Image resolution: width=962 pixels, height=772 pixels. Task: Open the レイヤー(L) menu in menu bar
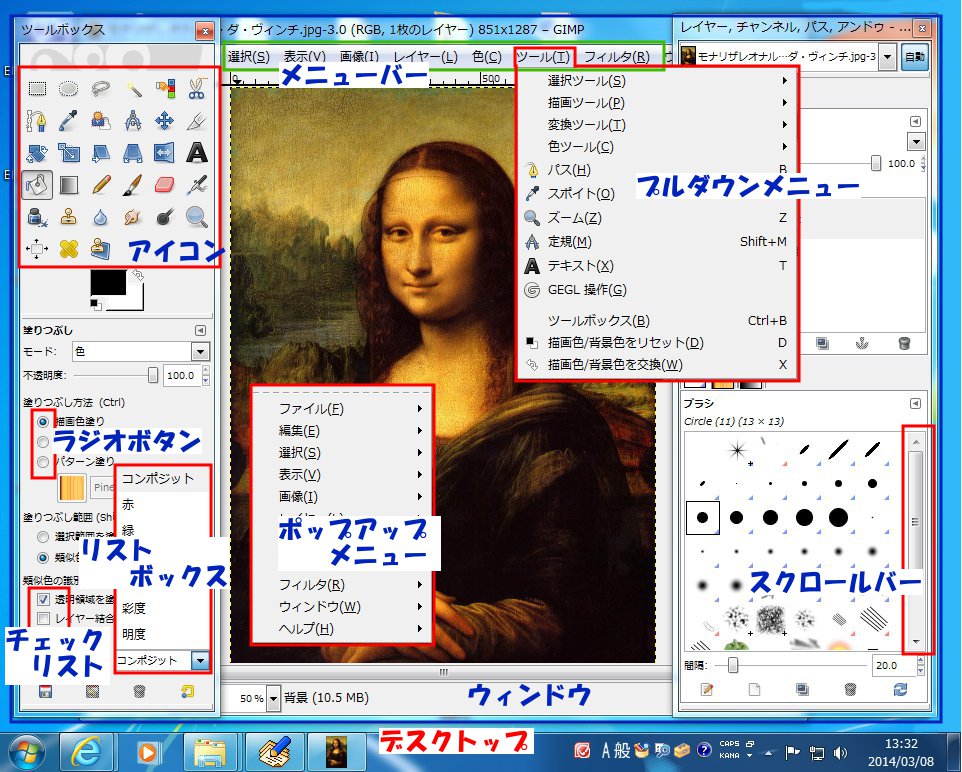tap(426, 57)
